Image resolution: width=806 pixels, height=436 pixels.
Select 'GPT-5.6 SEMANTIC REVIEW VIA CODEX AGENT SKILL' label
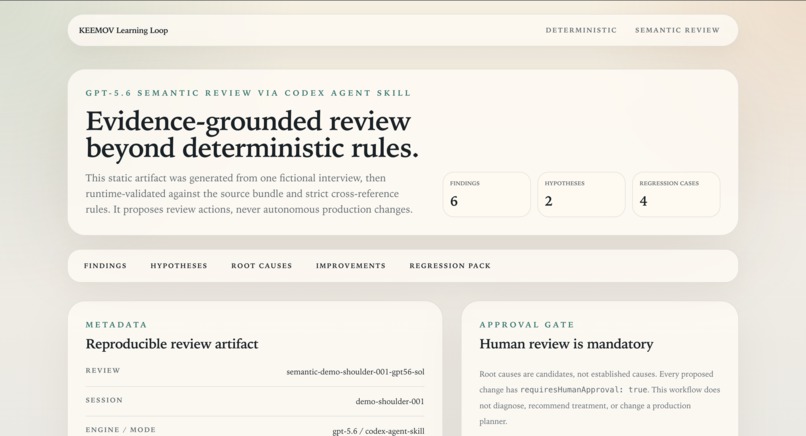pyautogui.click(x=248, y=93)
